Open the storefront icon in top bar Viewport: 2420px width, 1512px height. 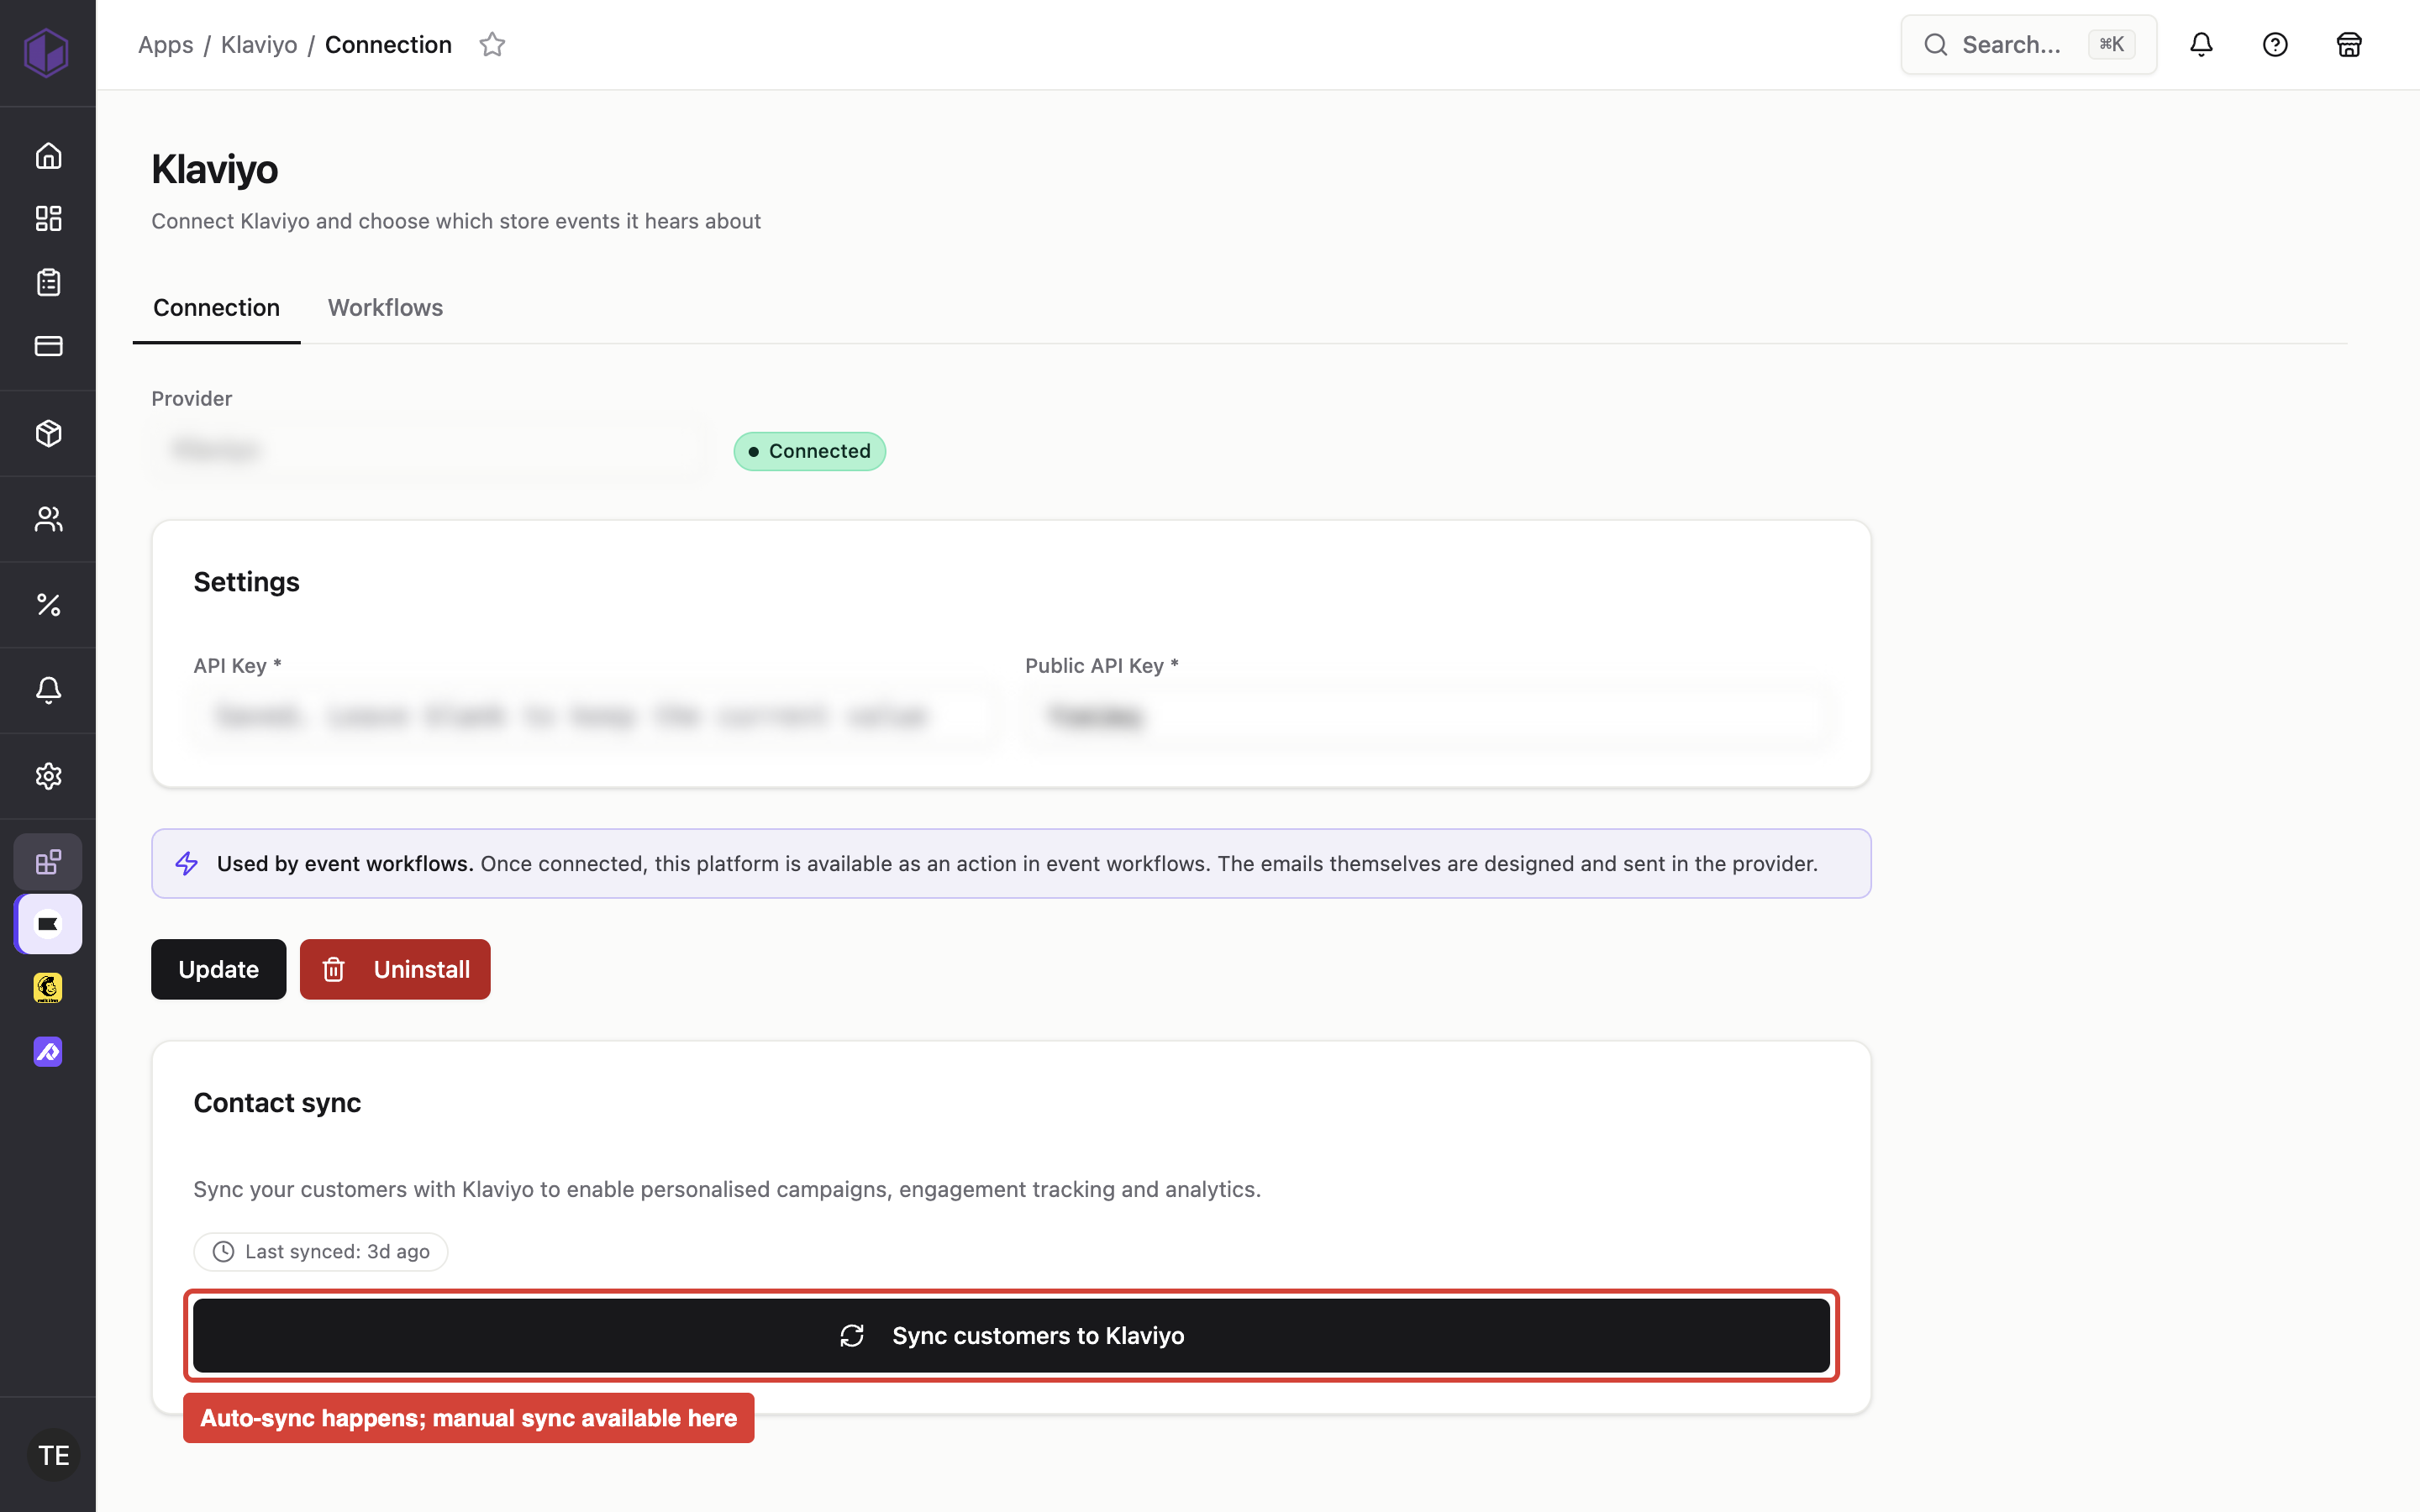(x=2349, y=45)
